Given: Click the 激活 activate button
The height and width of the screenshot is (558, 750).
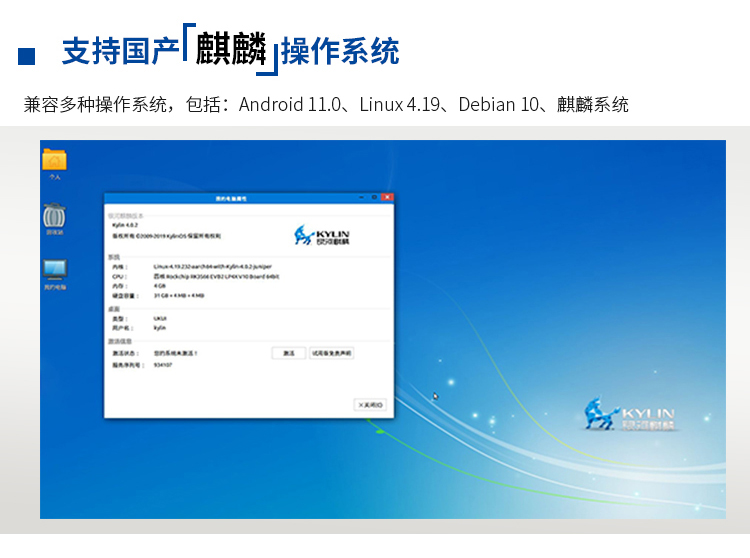Looking at the screenshot, I should tap(288, 353).
